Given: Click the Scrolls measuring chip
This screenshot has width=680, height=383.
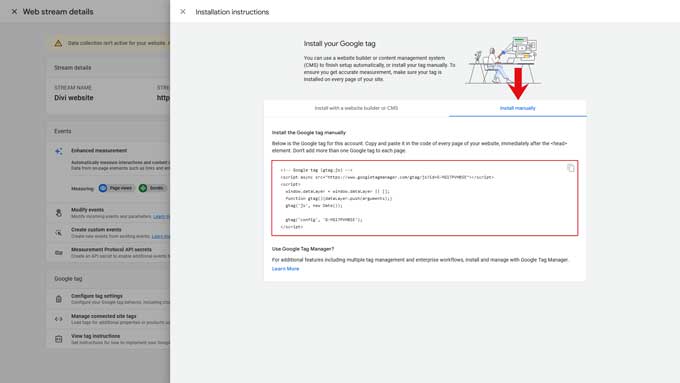Looking at the screenshot, I should (152, 188).
